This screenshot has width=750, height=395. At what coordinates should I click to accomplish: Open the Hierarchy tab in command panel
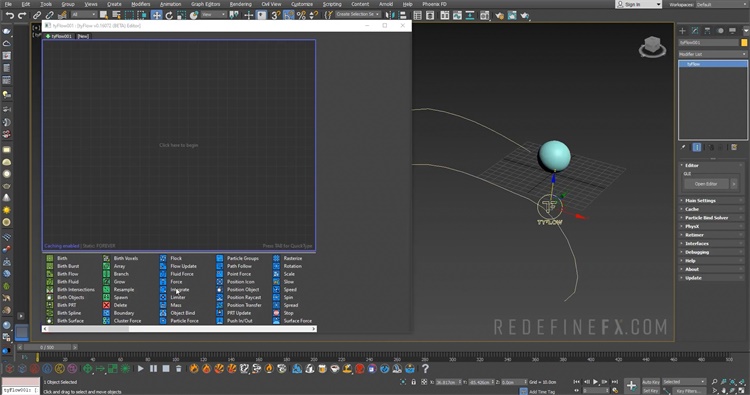pos(707,31)
